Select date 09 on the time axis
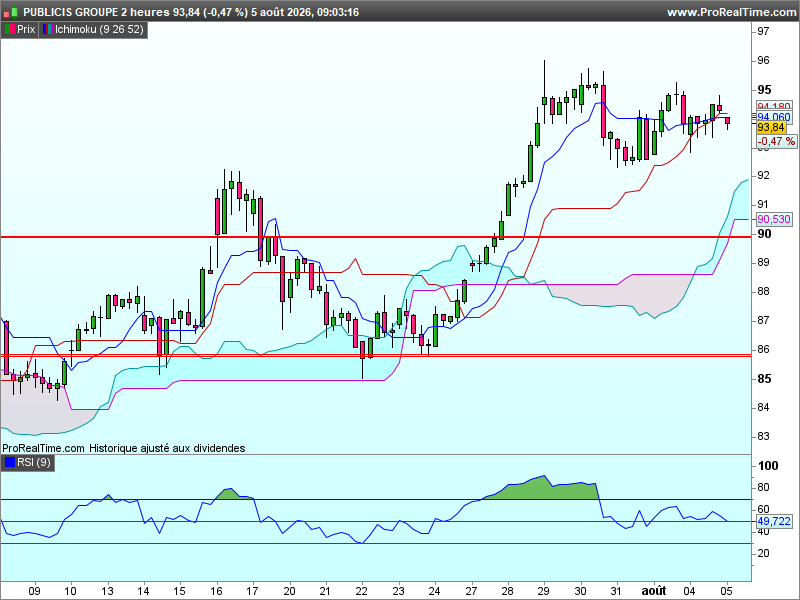 34,591
